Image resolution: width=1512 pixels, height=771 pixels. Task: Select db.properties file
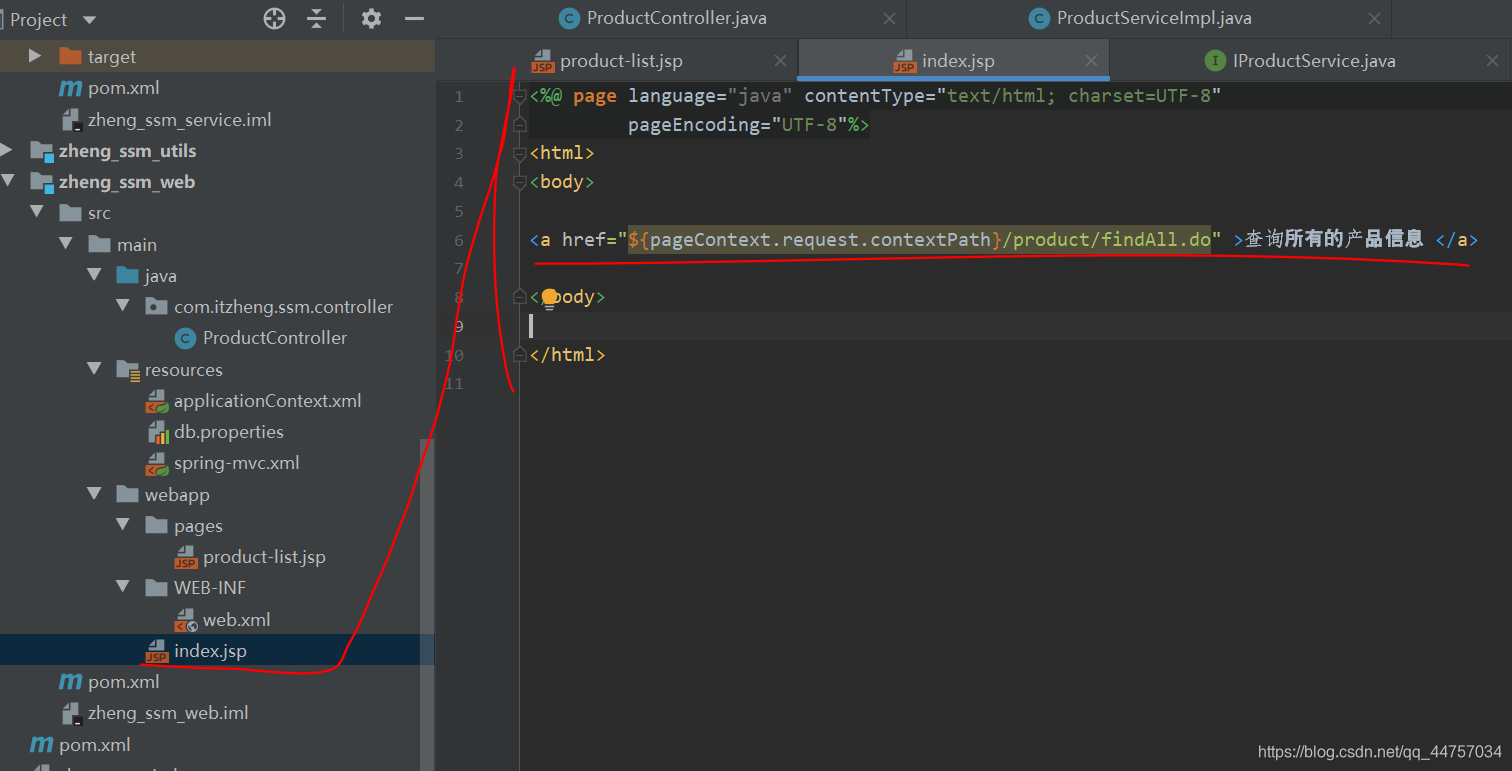point(228,432)
